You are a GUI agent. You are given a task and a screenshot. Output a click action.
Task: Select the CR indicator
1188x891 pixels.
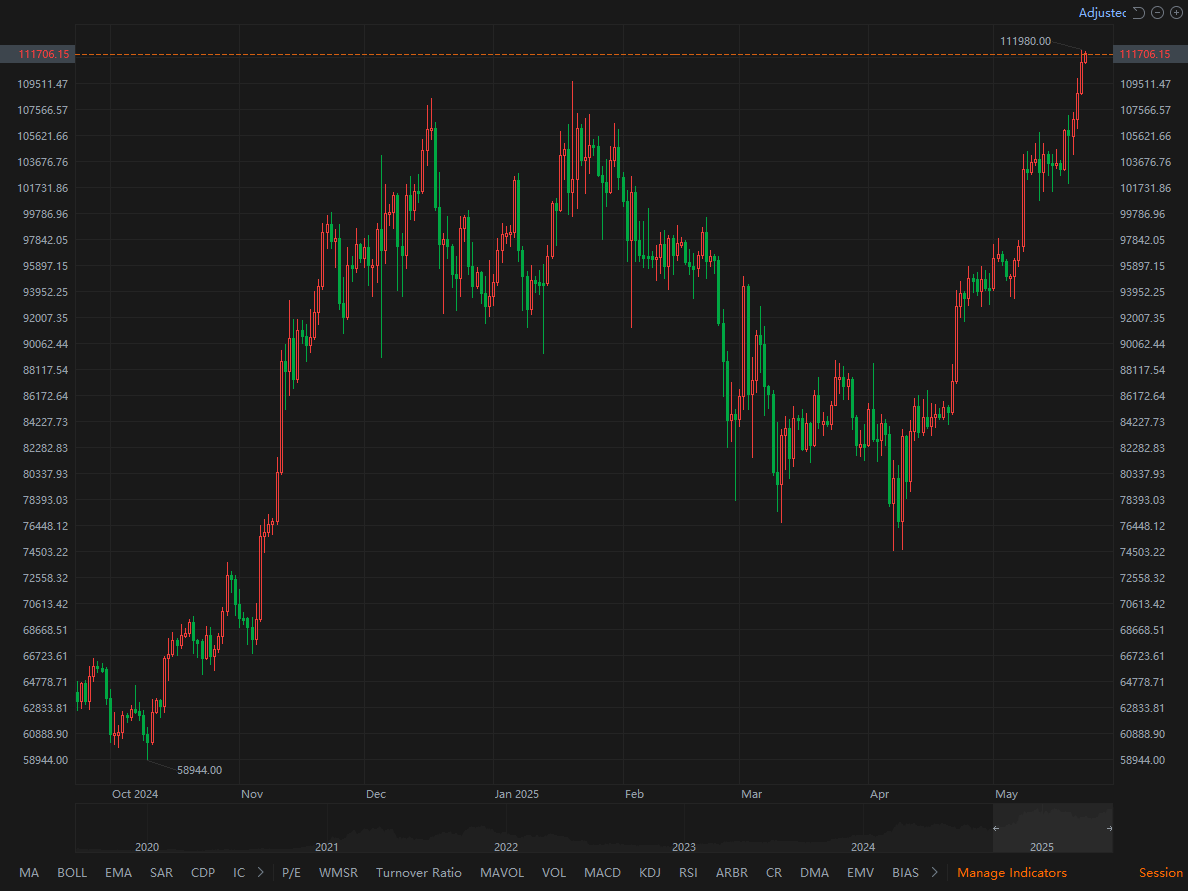click(x=774, y=873)
